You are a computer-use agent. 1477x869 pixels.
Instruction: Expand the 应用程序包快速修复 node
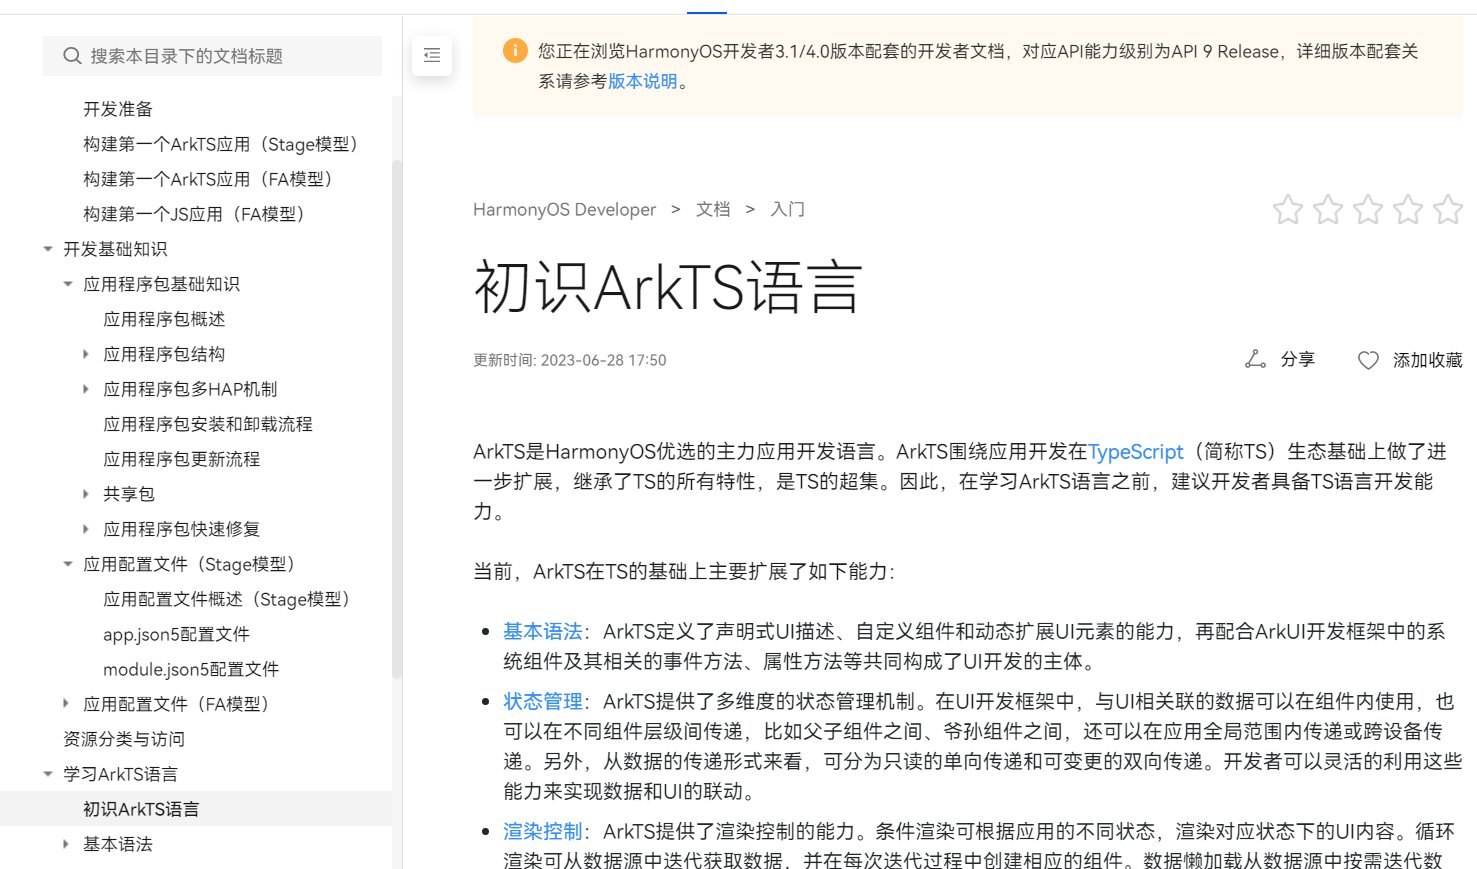[x=86, y=529]
